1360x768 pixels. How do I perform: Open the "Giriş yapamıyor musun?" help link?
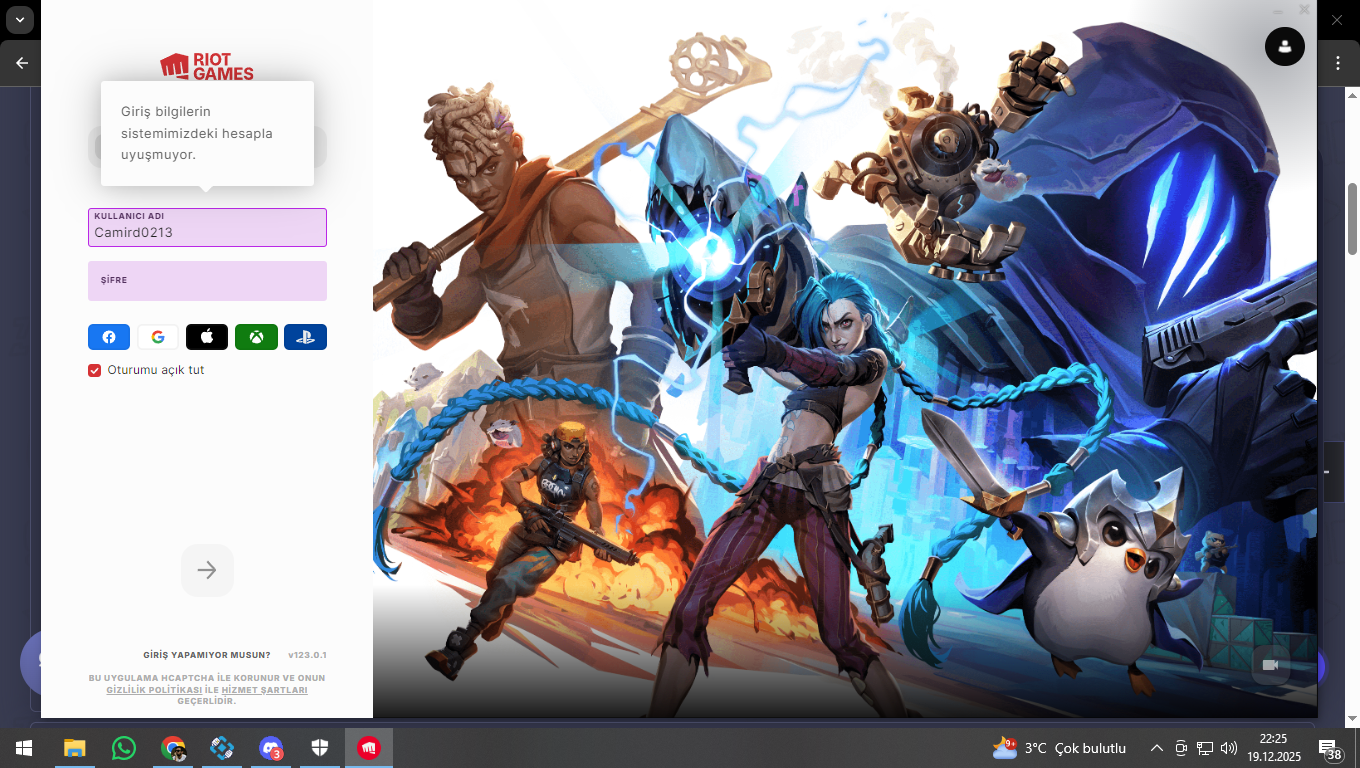[x=207, y=655]
